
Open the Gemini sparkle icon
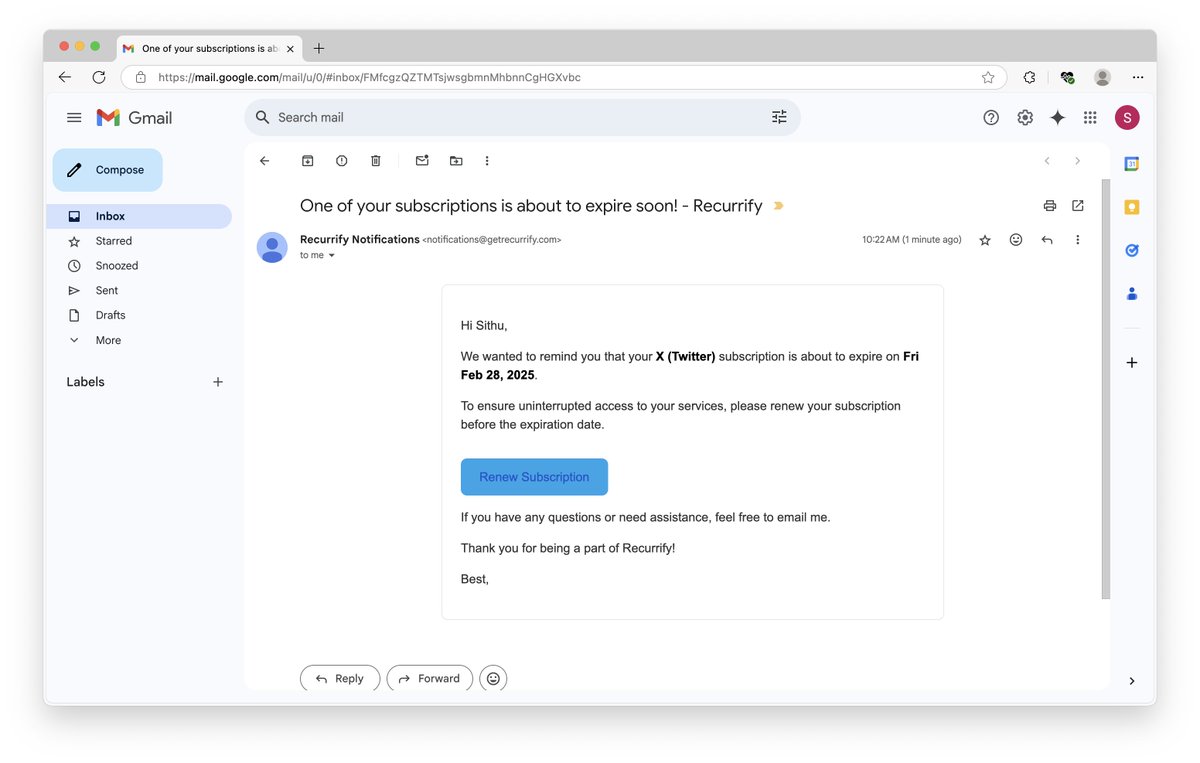[x=1058, y=118]
